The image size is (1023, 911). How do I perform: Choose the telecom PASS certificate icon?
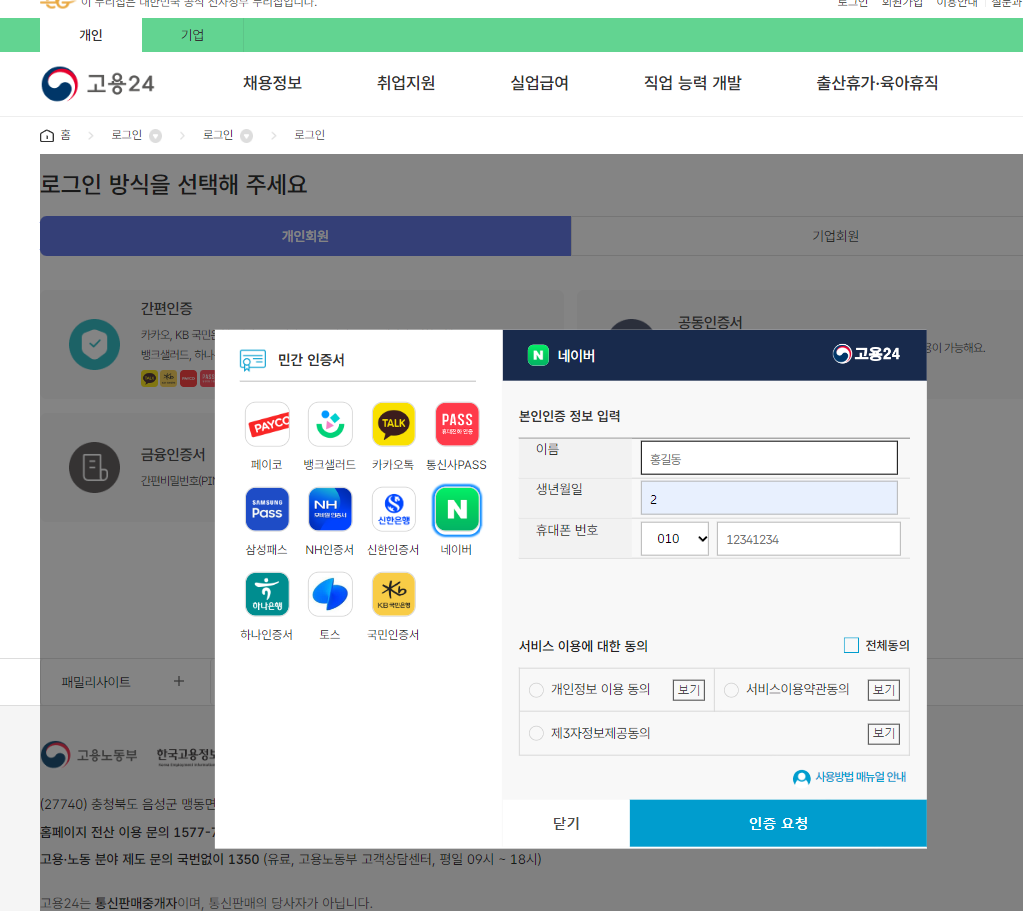pyautogui.click(x=457, y=424)
